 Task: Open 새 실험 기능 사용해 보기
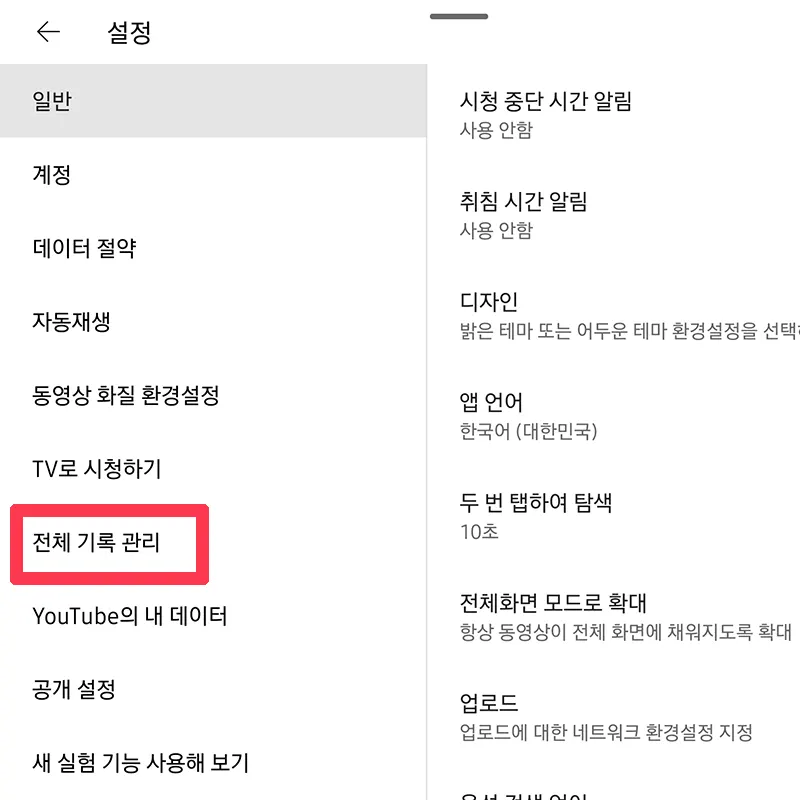(213, 763)
